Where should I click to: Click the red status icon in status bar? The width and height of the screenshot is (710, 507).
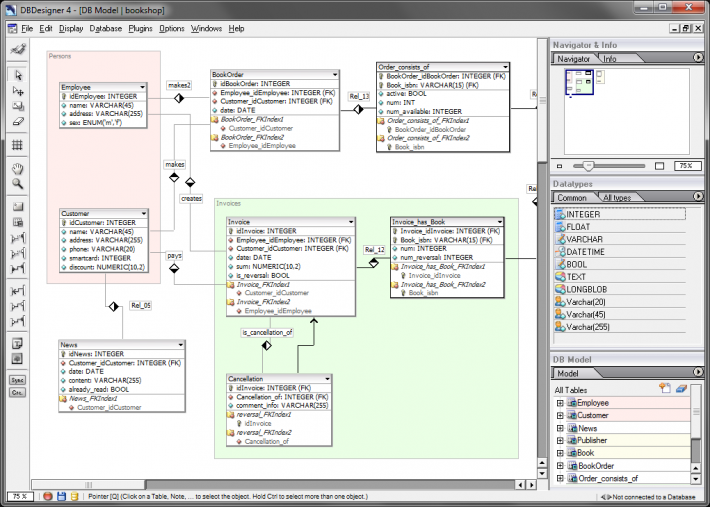click(x=48, y=496)
